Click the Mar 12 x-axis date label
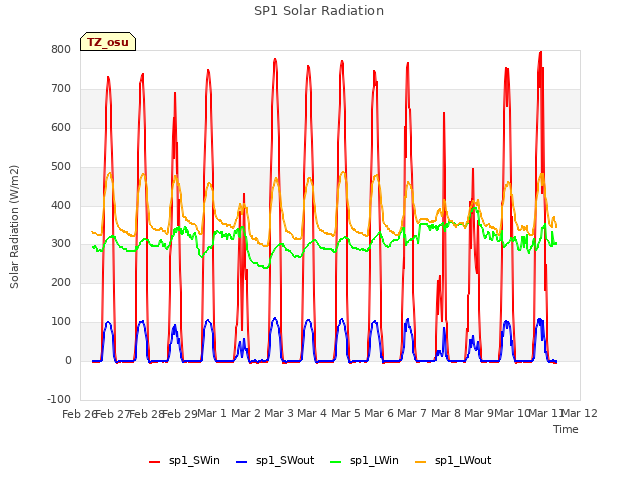This screenshot has width=640, height=480. click(x=580, y=413)
